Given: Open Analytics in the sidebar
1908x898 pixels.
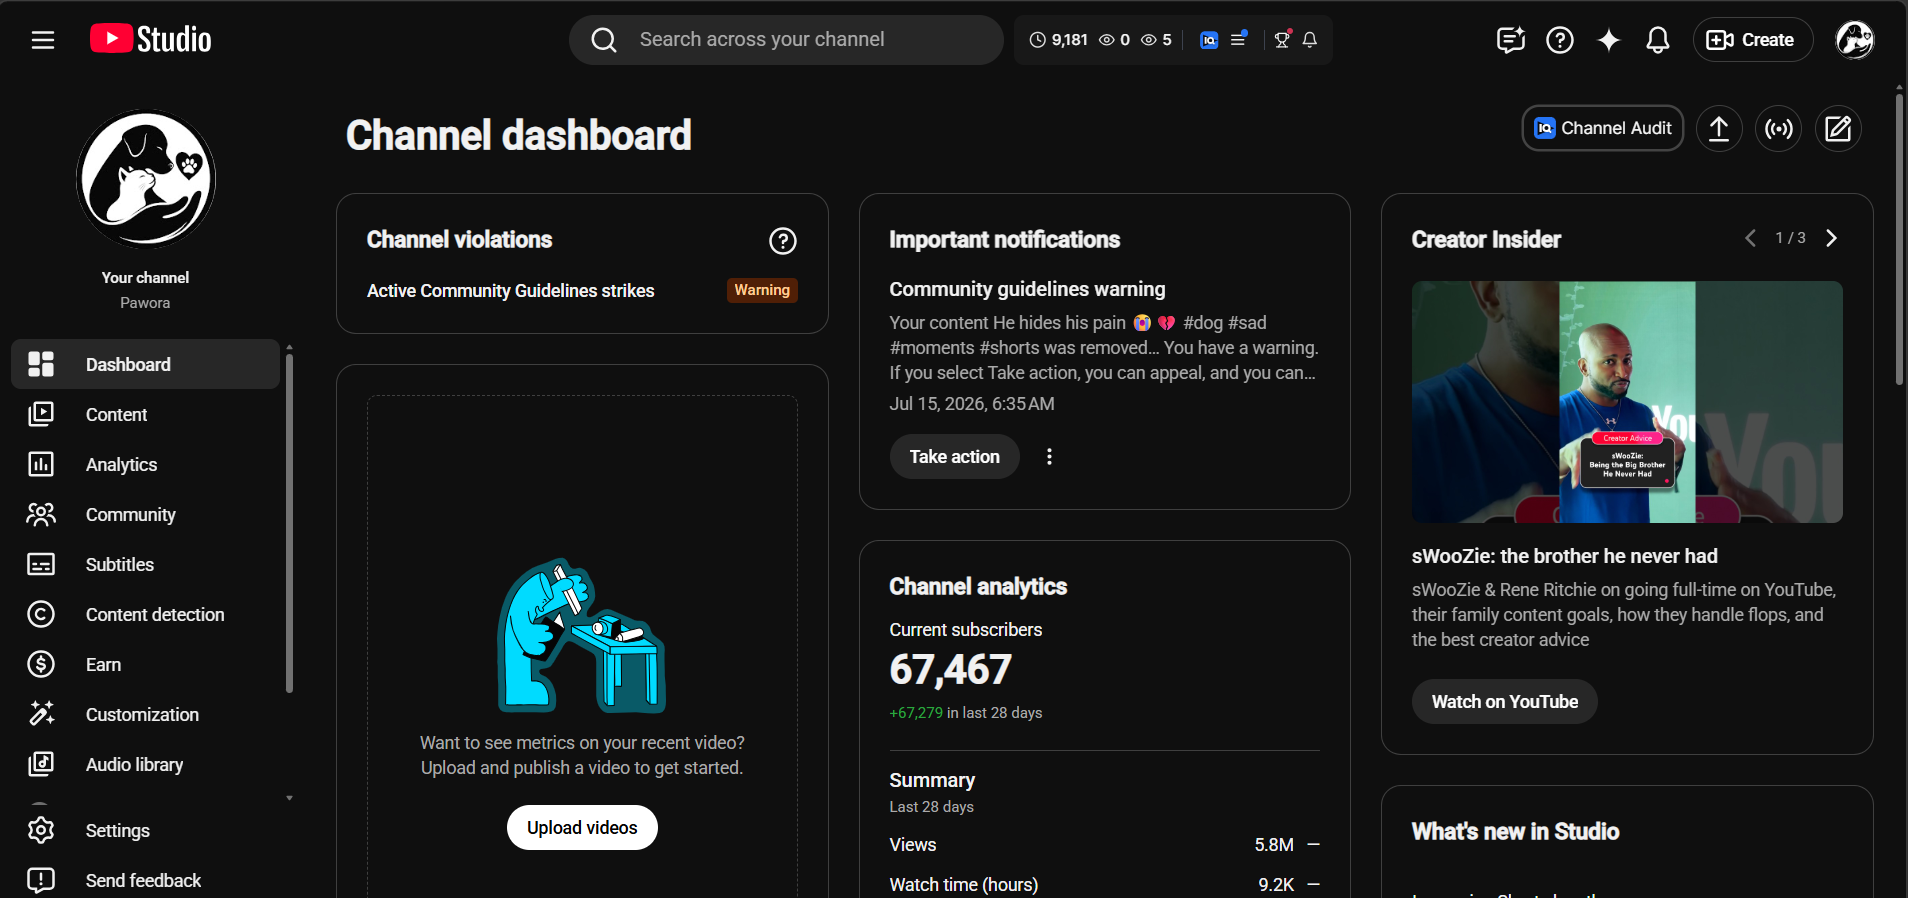Looking at the screenshot, I should coord(145,464).
